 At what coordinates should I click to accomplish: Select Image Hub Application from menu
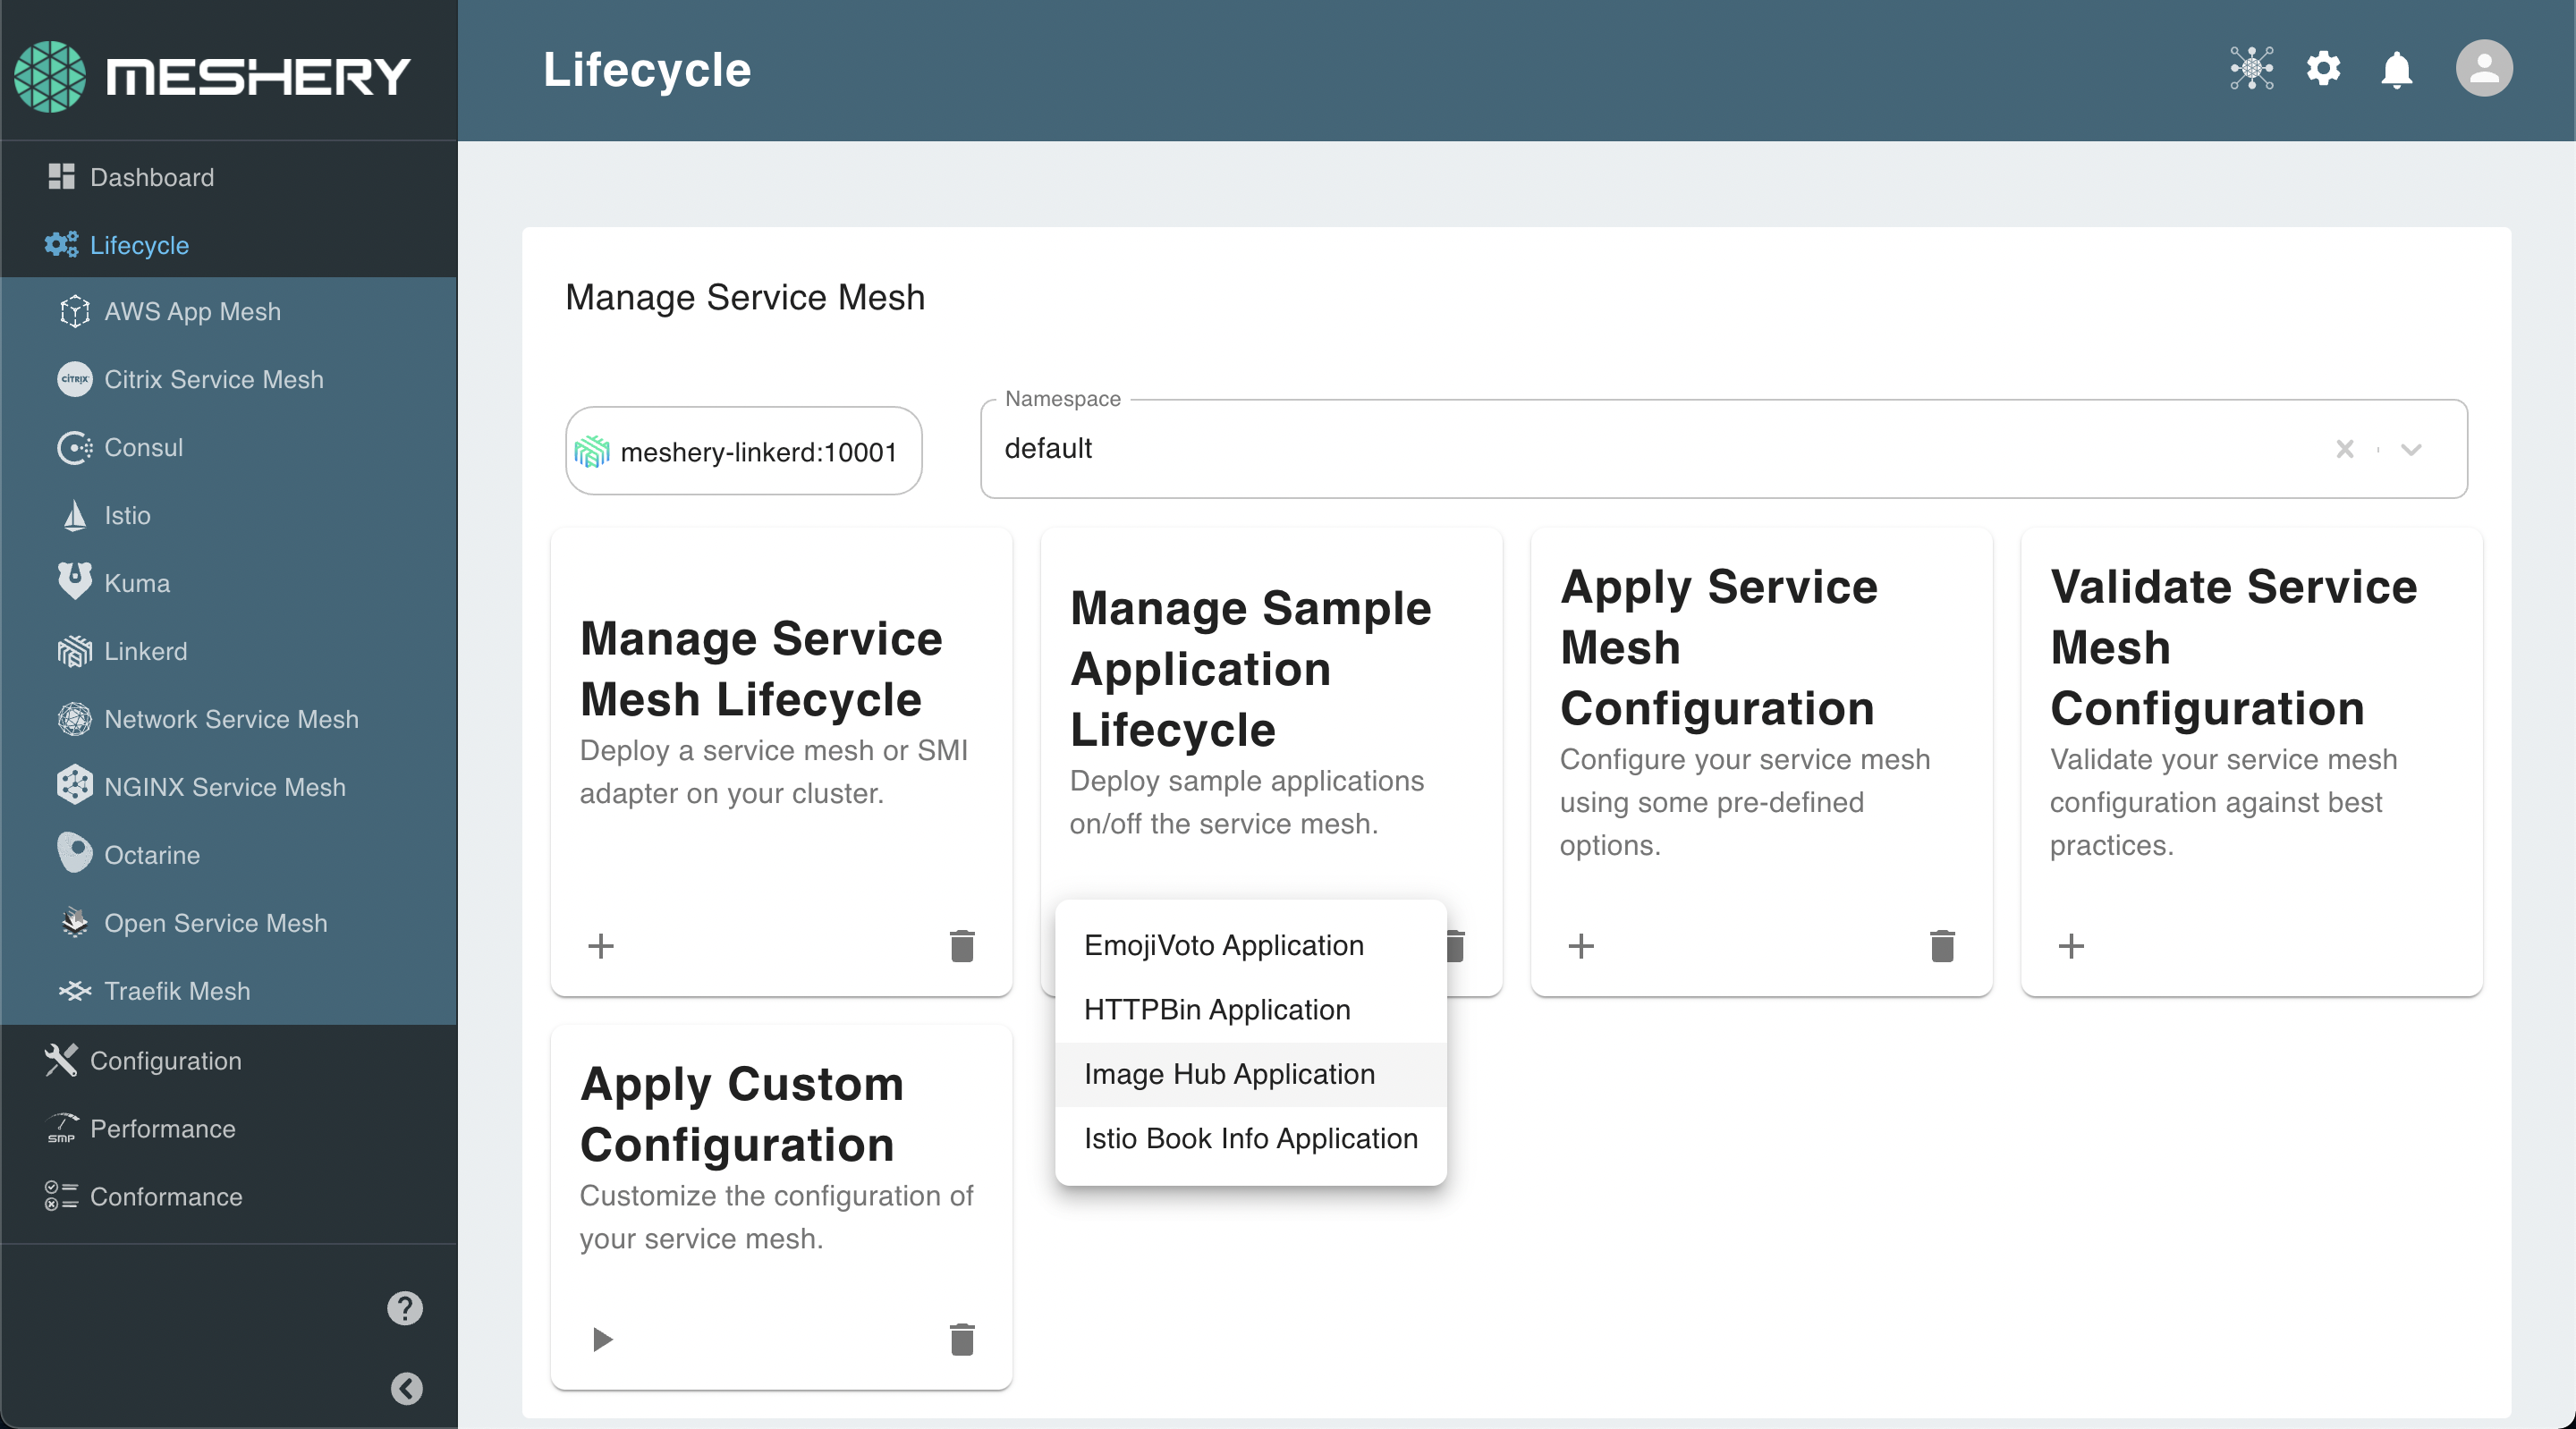[1229, 1074]
